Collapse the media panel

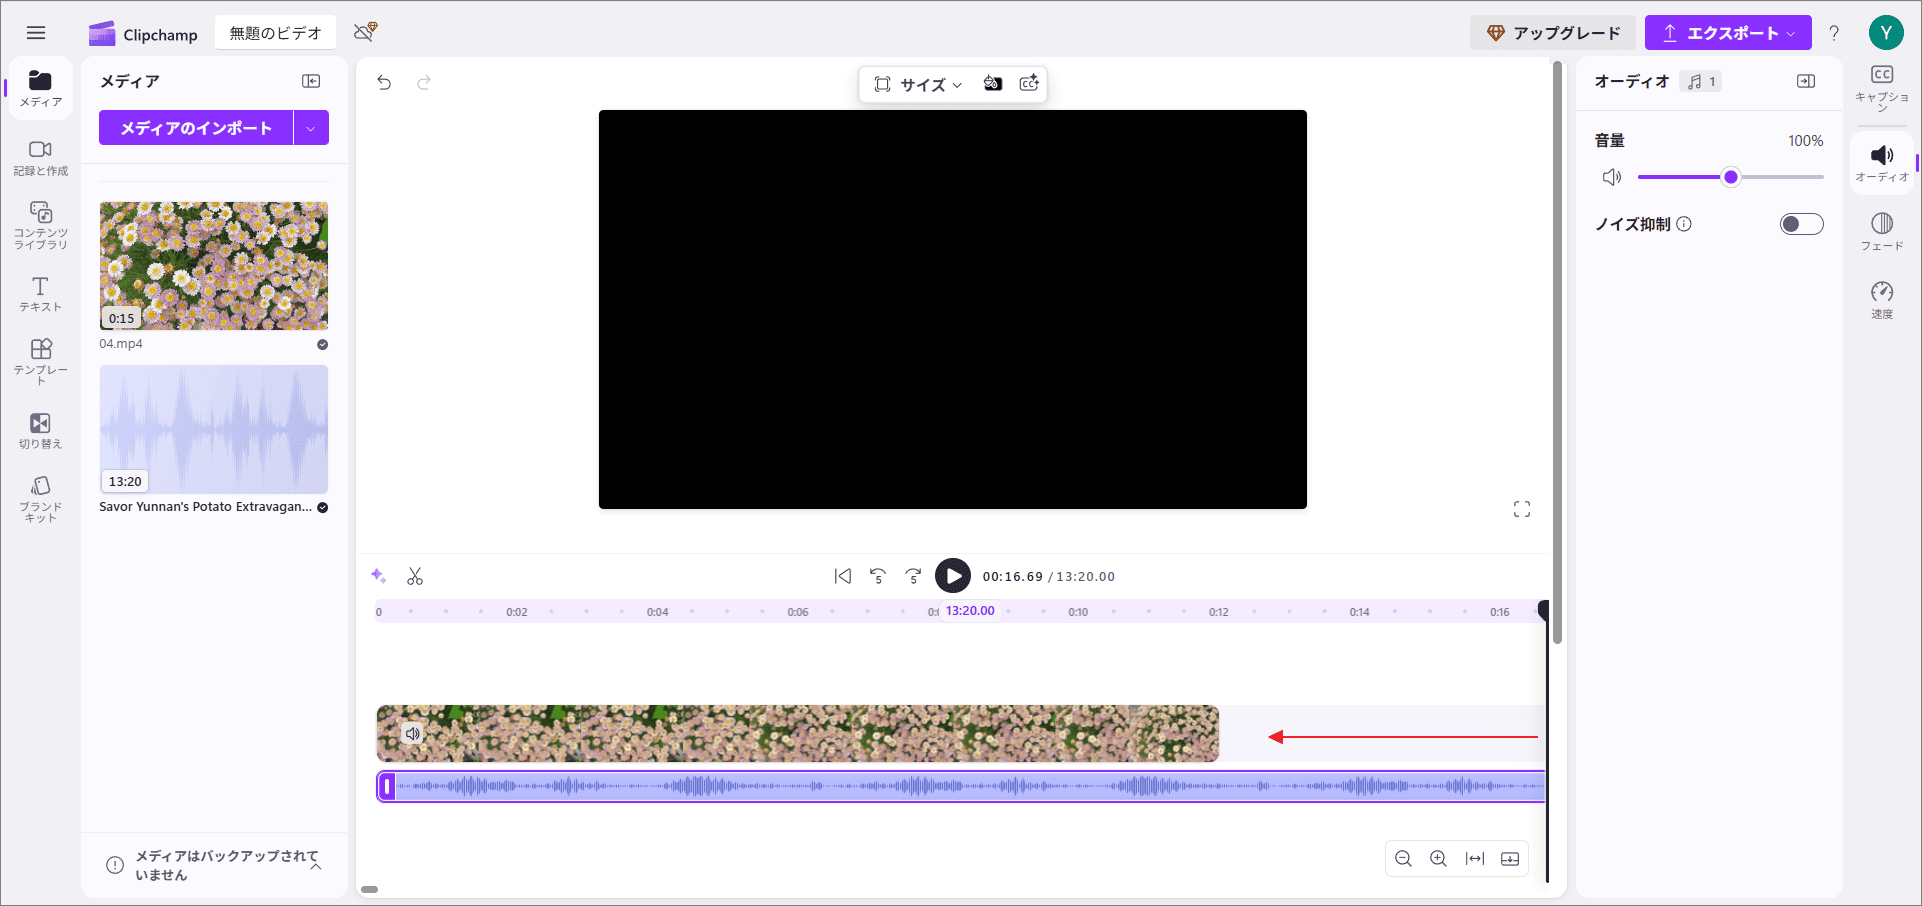point(311,81)
